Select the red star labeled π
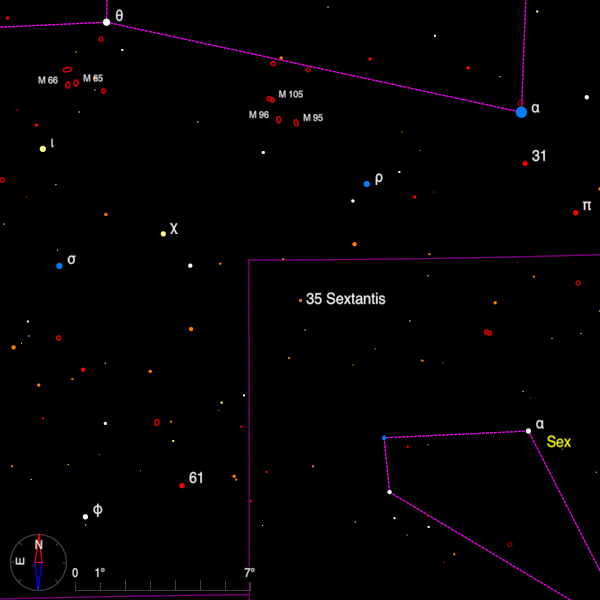This screenshot has width=600, height=600. point(576,213)
